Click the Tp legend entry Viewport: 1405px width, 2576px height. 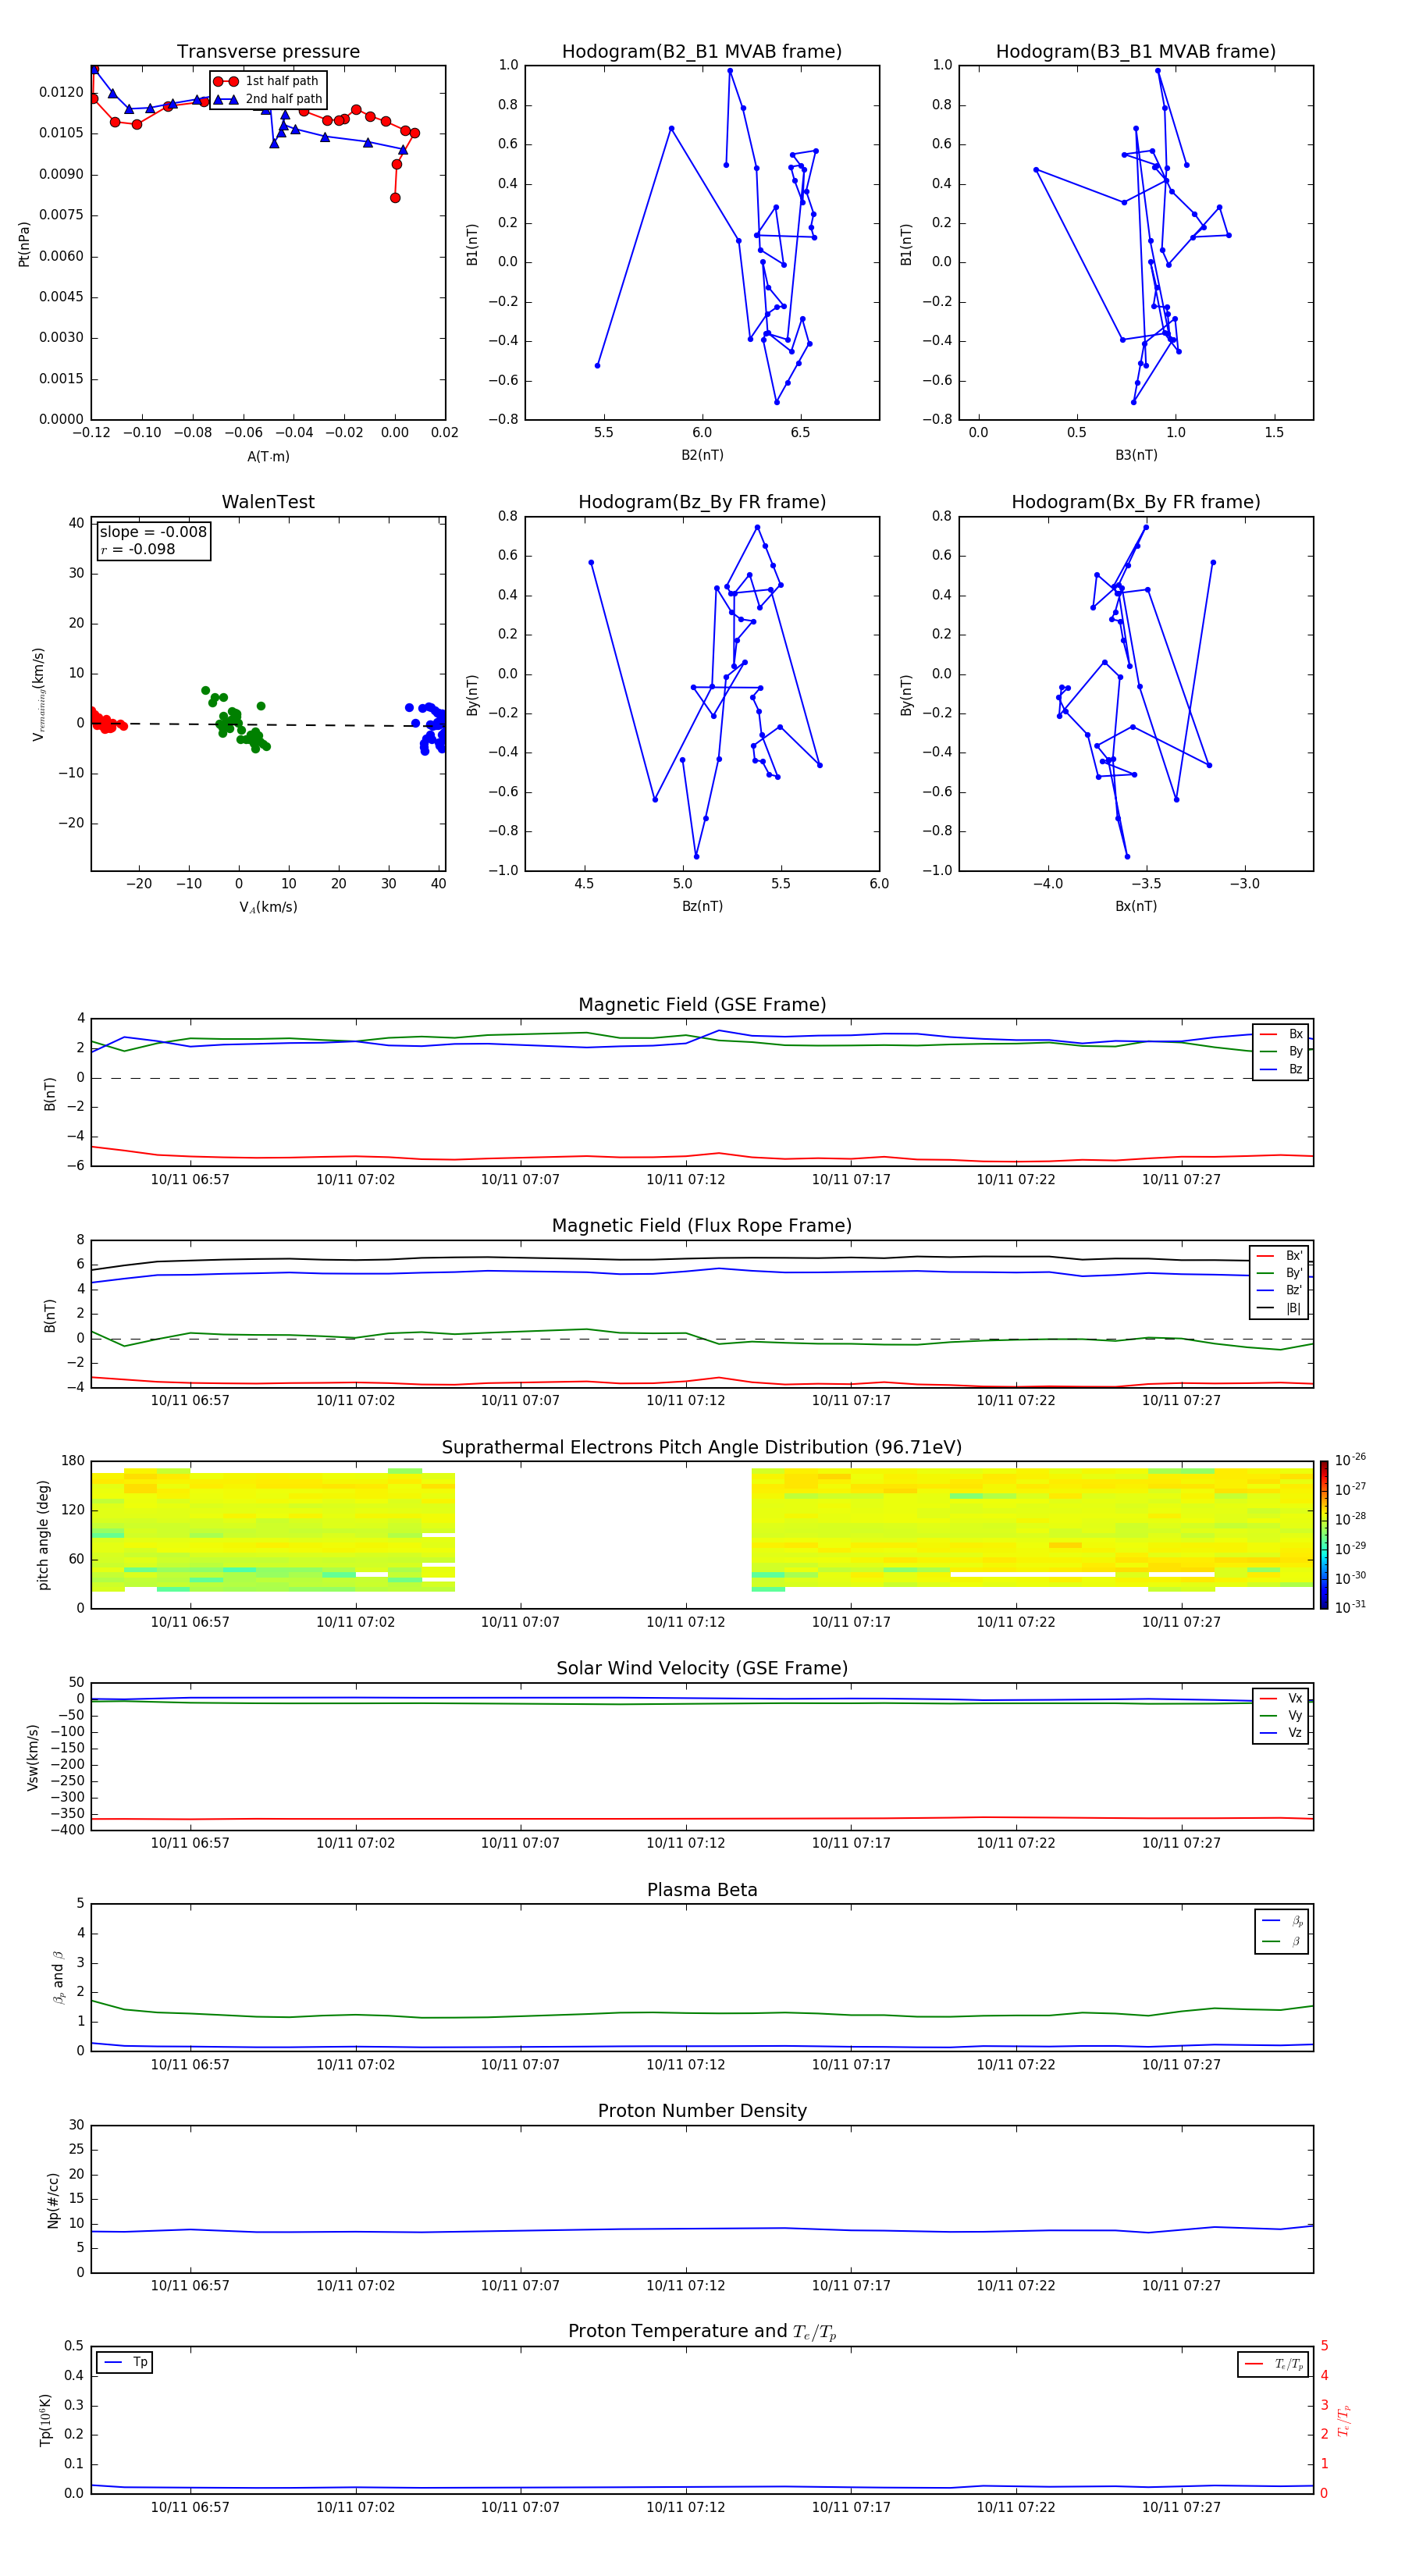click(125, 2362)
